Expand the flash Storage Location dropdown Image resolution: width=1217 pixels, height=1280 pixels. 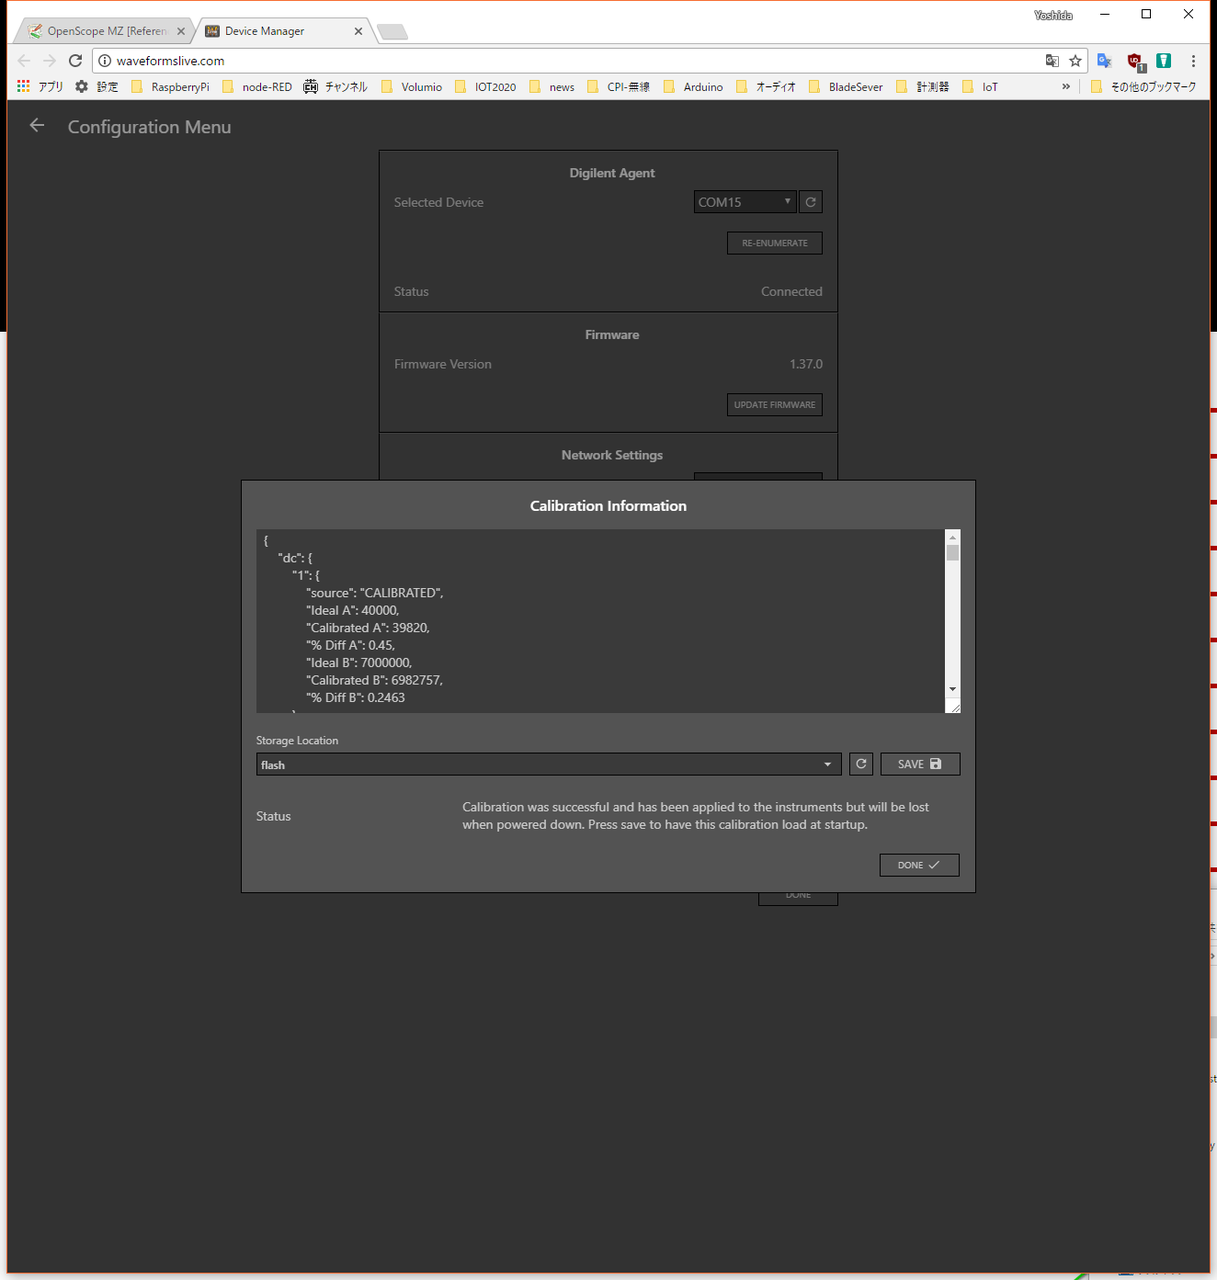point(547,765)
